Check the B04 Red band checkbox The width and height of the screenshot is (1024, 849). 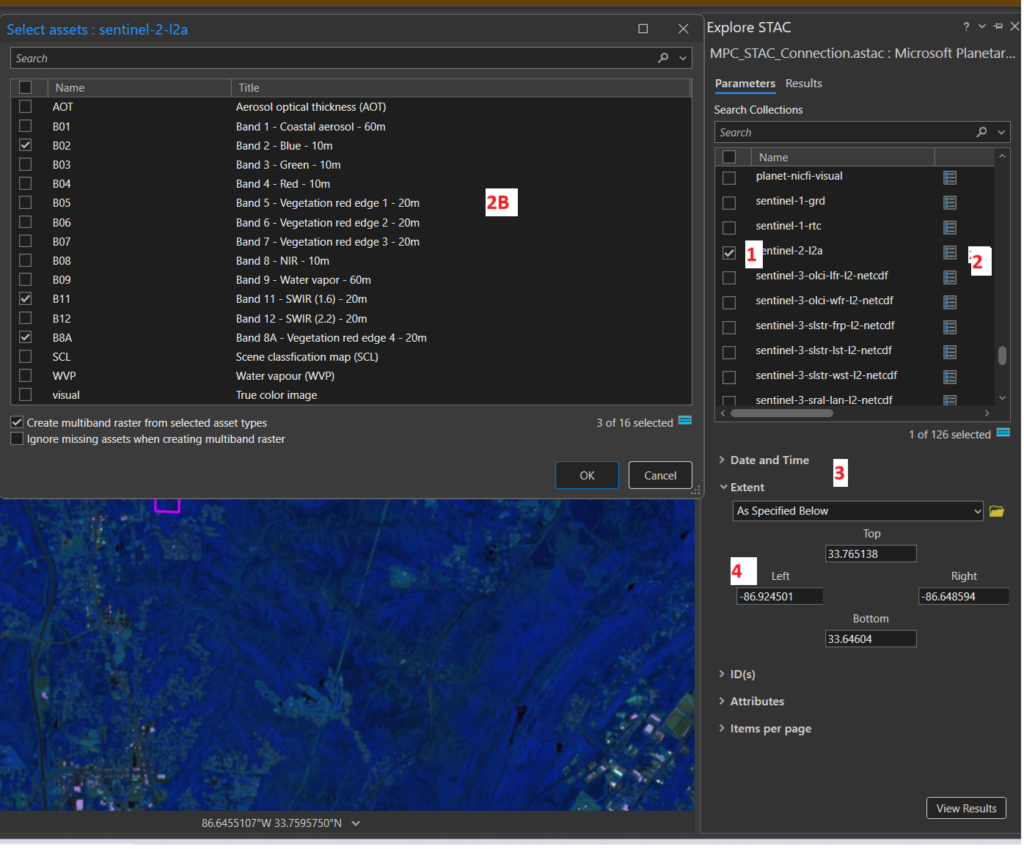[x=25, y=184]
